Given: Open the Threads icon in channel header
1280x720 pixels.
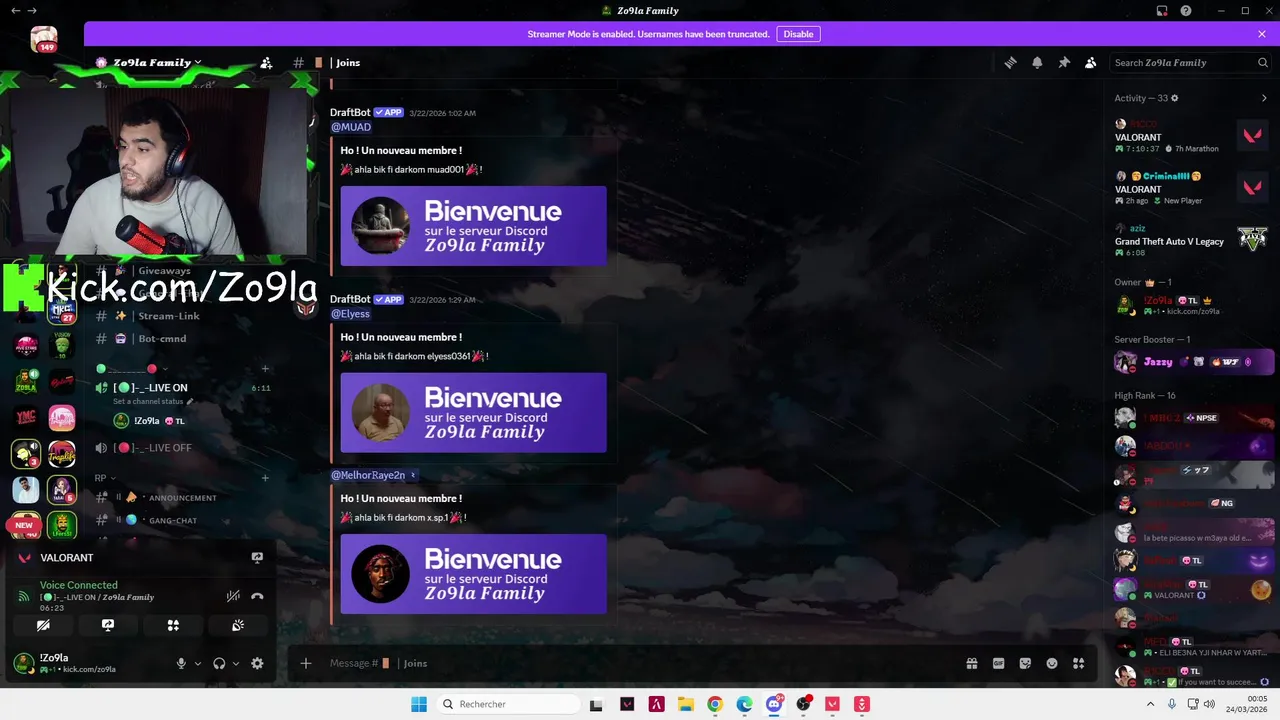Looking at the screenshot, I should click(x=1010, y=62).
